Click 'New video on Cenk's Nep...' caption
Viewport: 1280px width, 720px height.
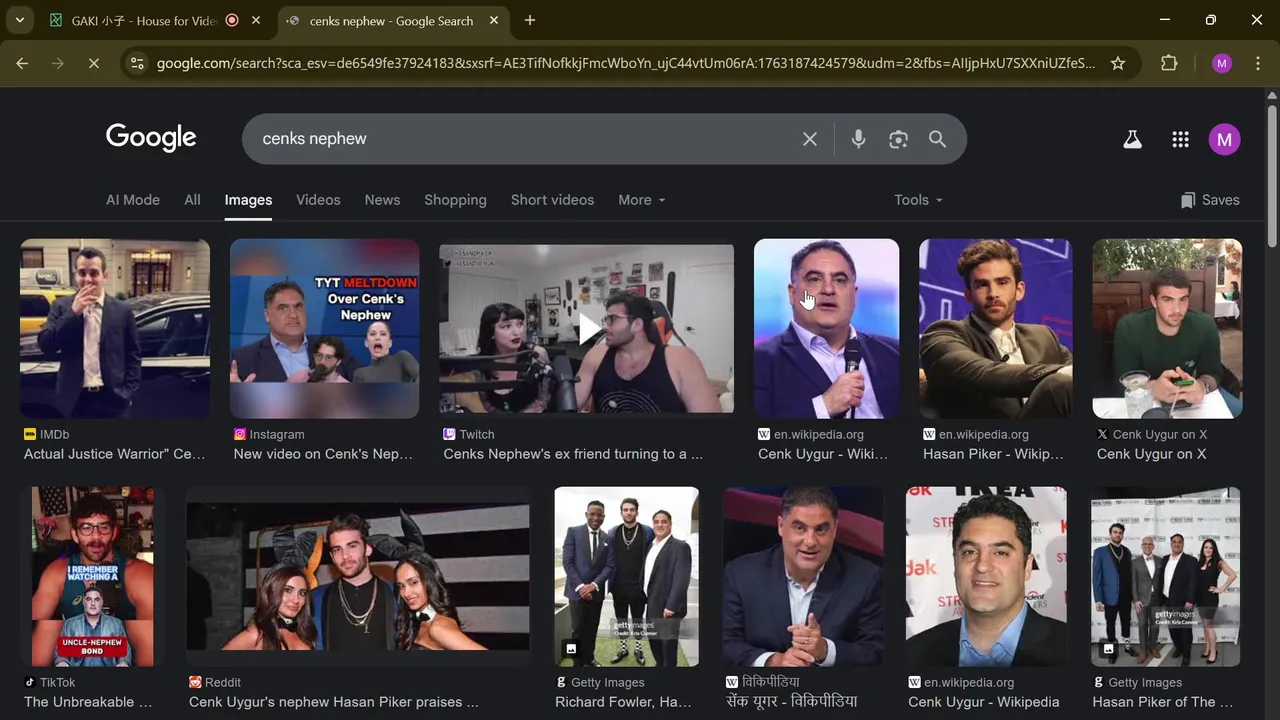[x=323, y=454]
